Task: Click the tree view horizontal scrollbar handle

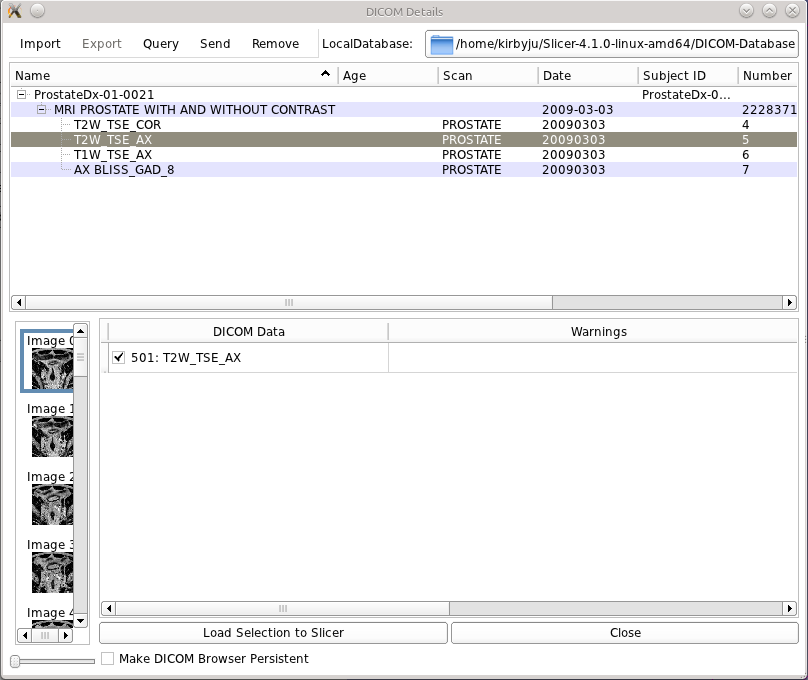Action: pyautogui.click(x=289, y=302)
